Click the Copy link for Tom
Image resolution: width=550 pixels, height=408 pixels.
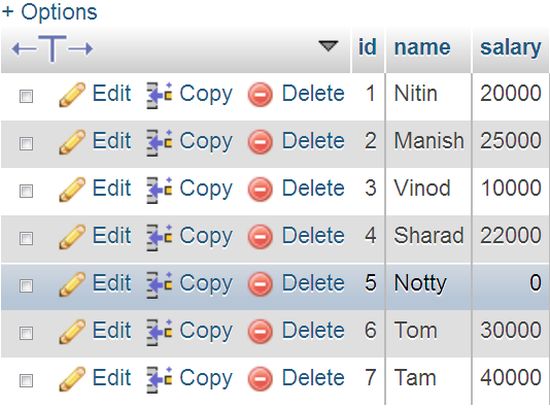[x=206, y=331]
